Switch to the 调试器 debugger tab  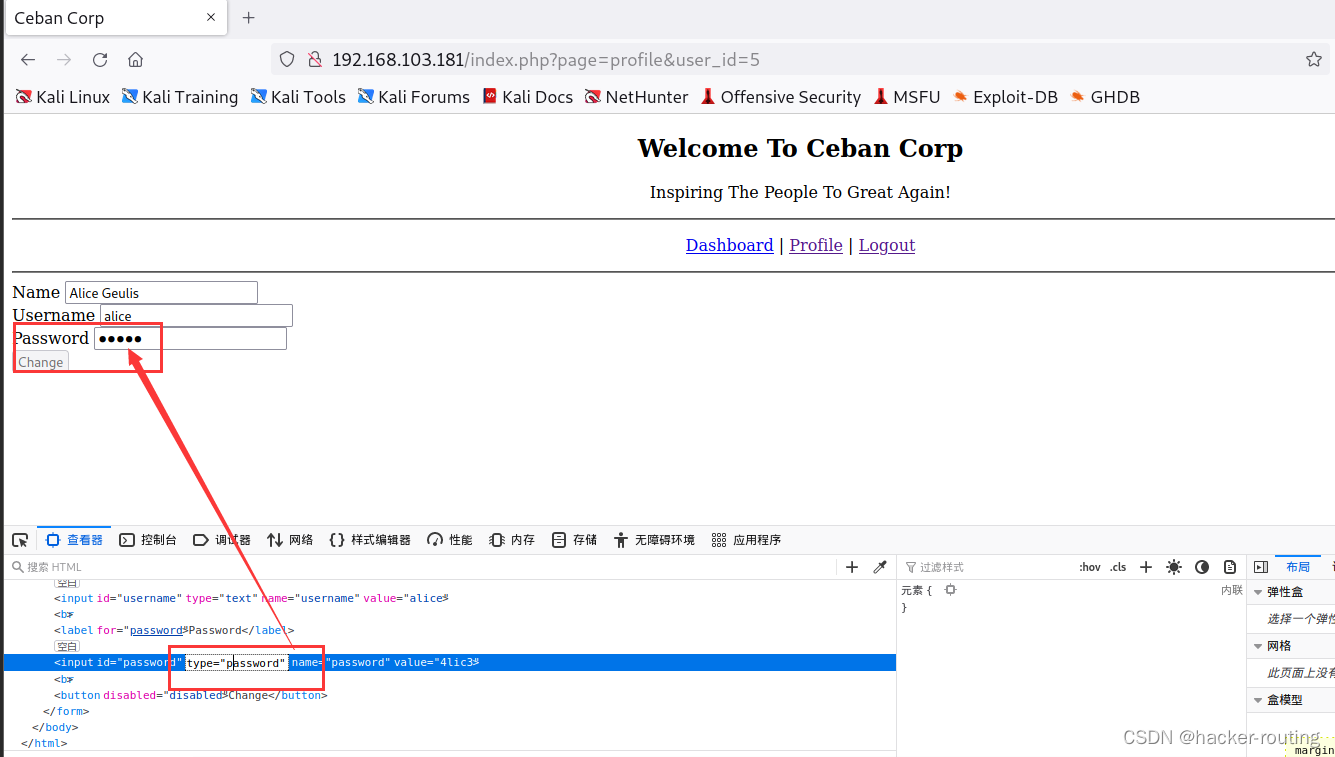point(221,540)
